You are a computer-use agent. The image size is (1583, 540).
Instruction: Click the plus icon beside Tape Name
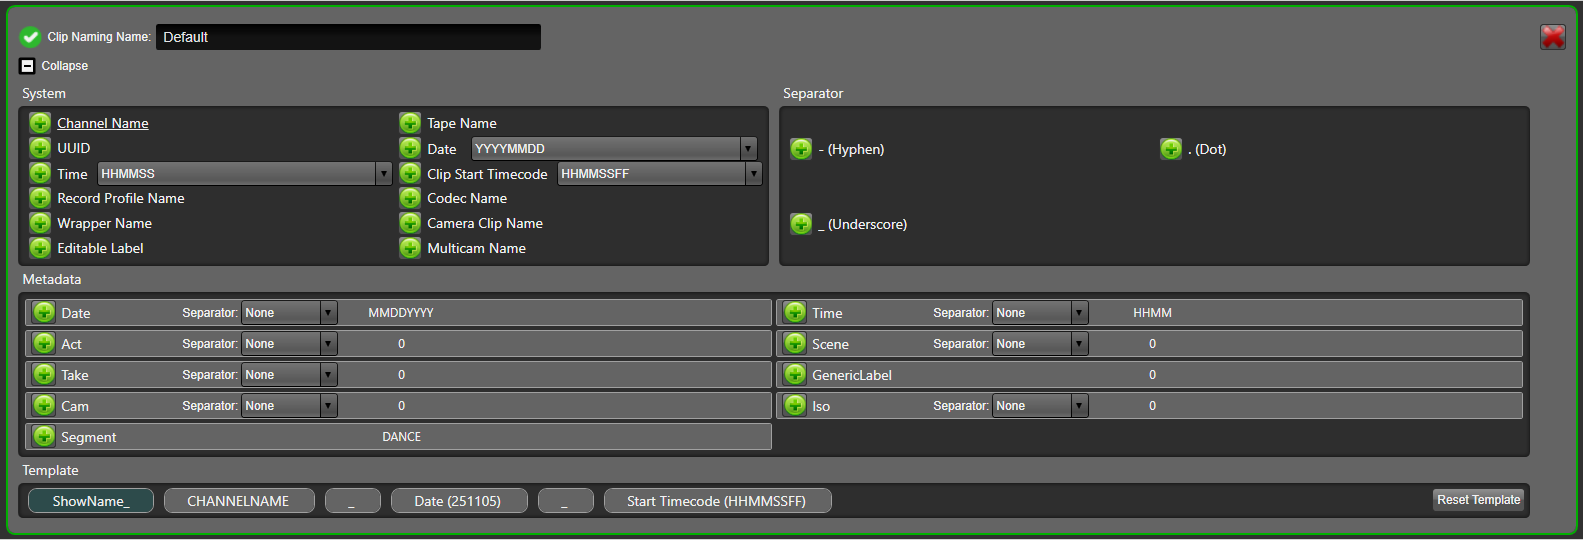tap(410, 123)
